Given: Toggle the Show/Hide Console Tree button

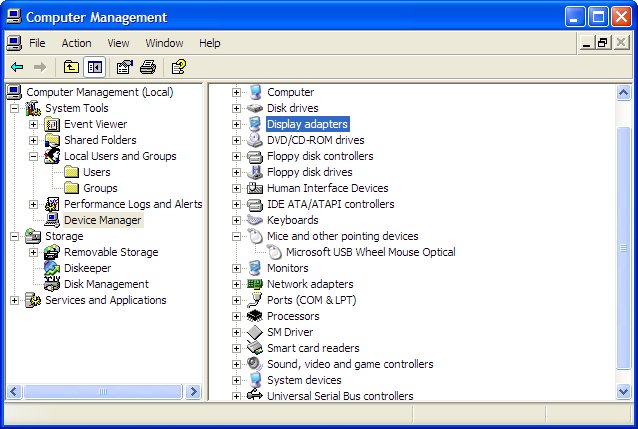Looking at the screenshot, I should [94, 67].
